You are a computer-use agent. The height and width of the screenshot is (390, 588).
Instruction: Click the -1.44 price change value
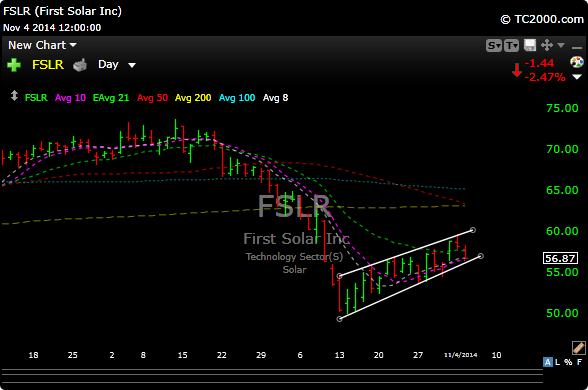pyautogui.click(x=539, y=63)
